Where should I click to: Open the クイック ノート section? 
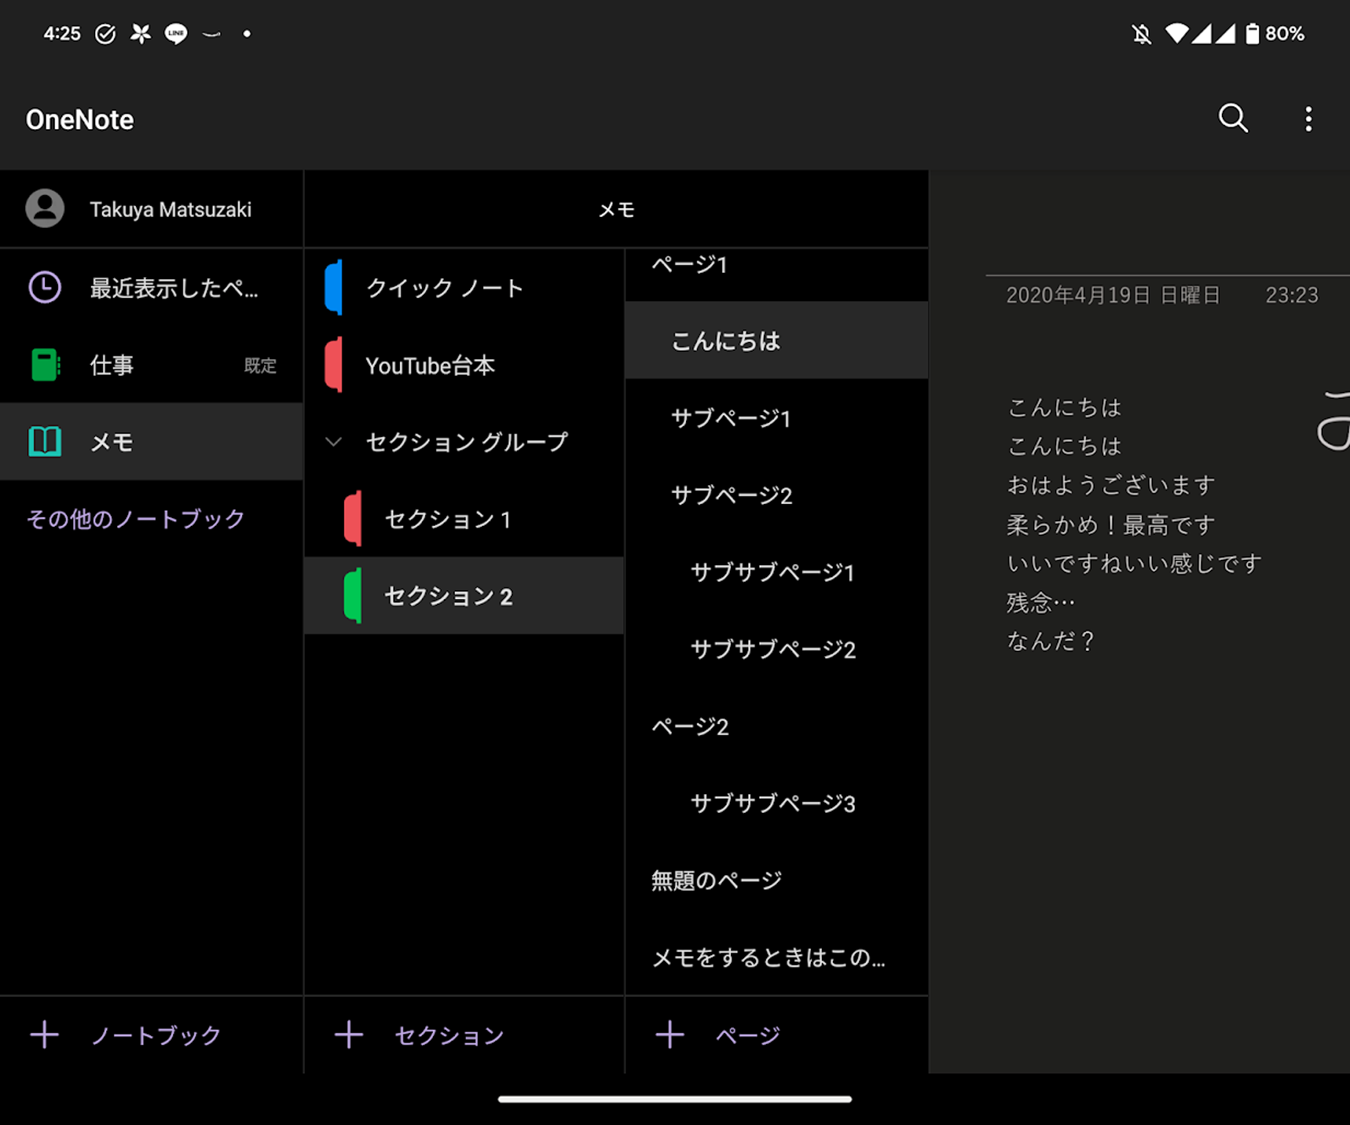464,287
